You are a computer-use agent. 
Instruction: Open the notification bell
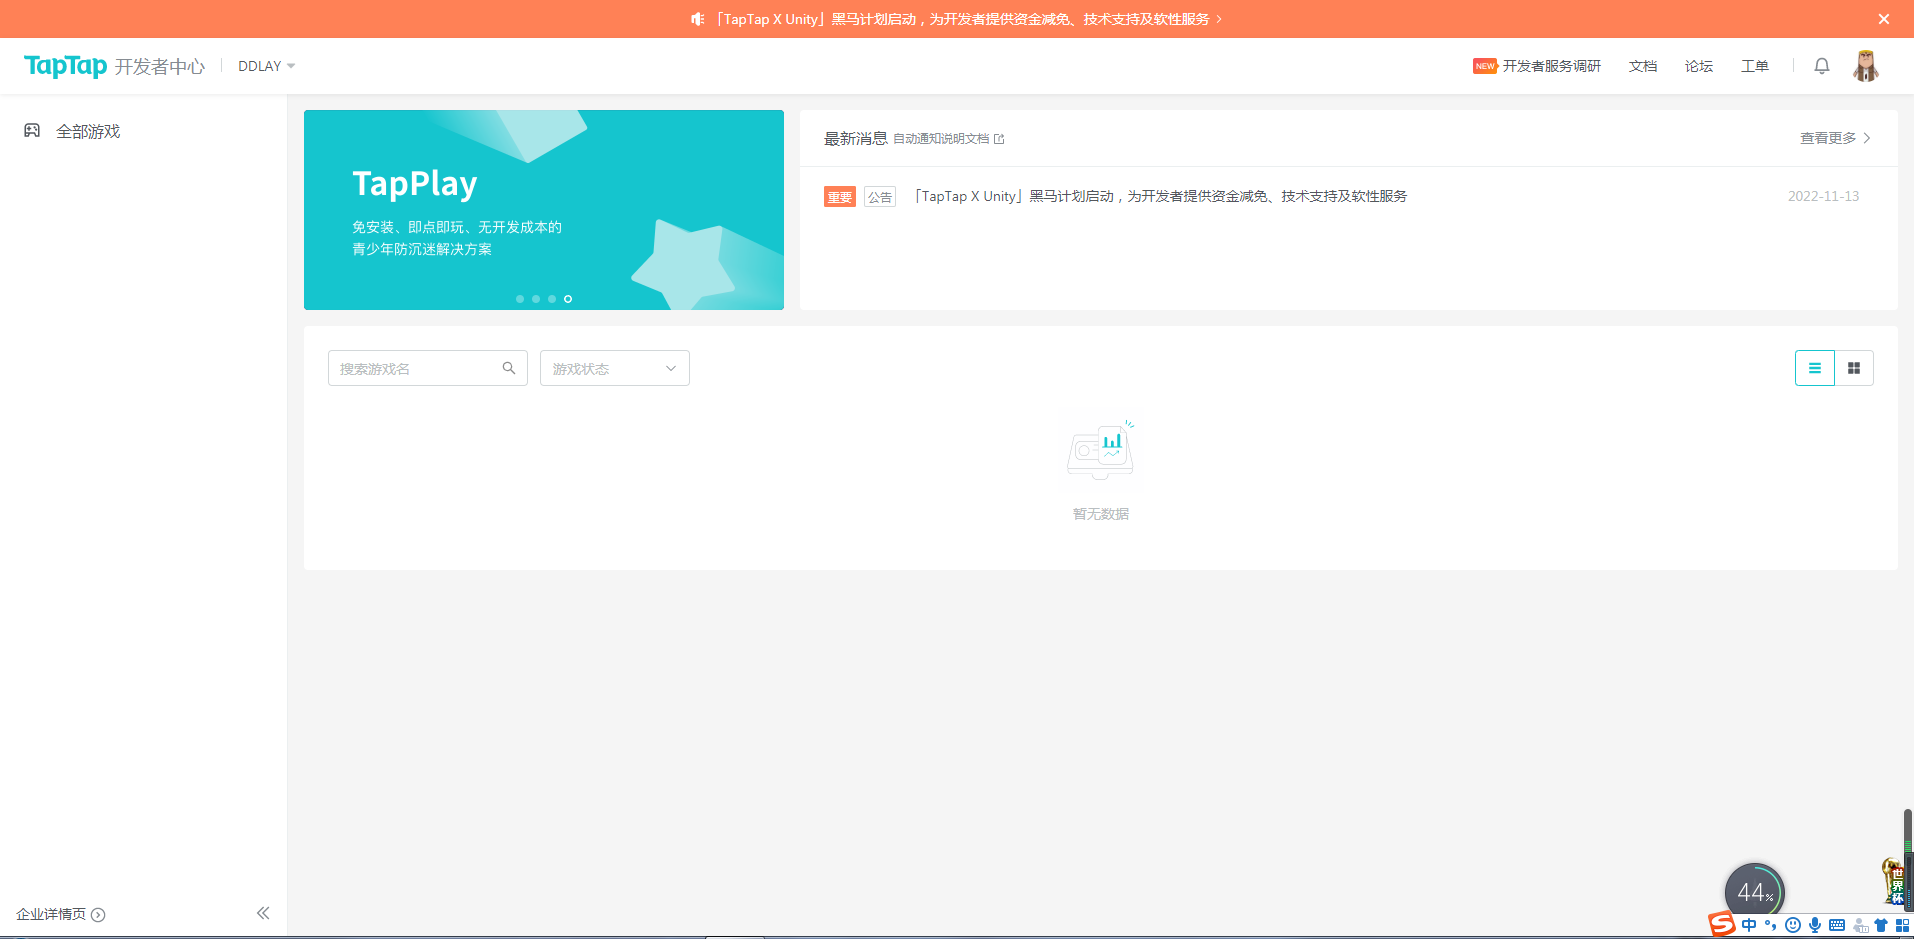point(1822,66)
